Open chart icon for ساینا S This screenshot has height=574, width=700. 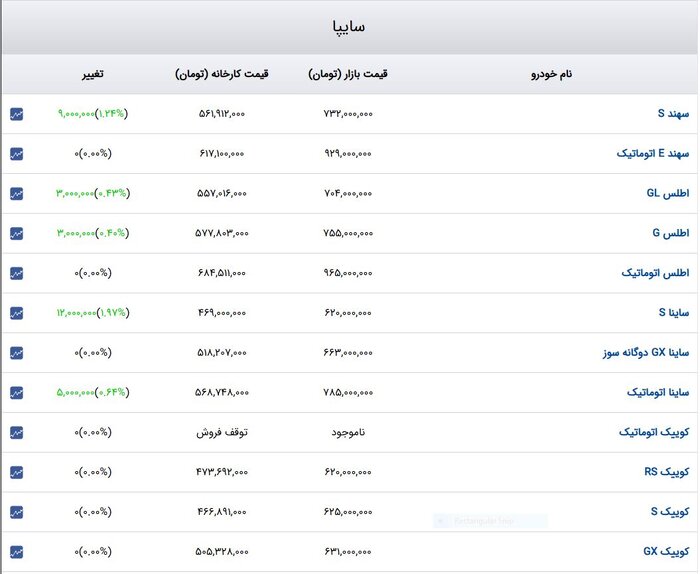(16, 313)
